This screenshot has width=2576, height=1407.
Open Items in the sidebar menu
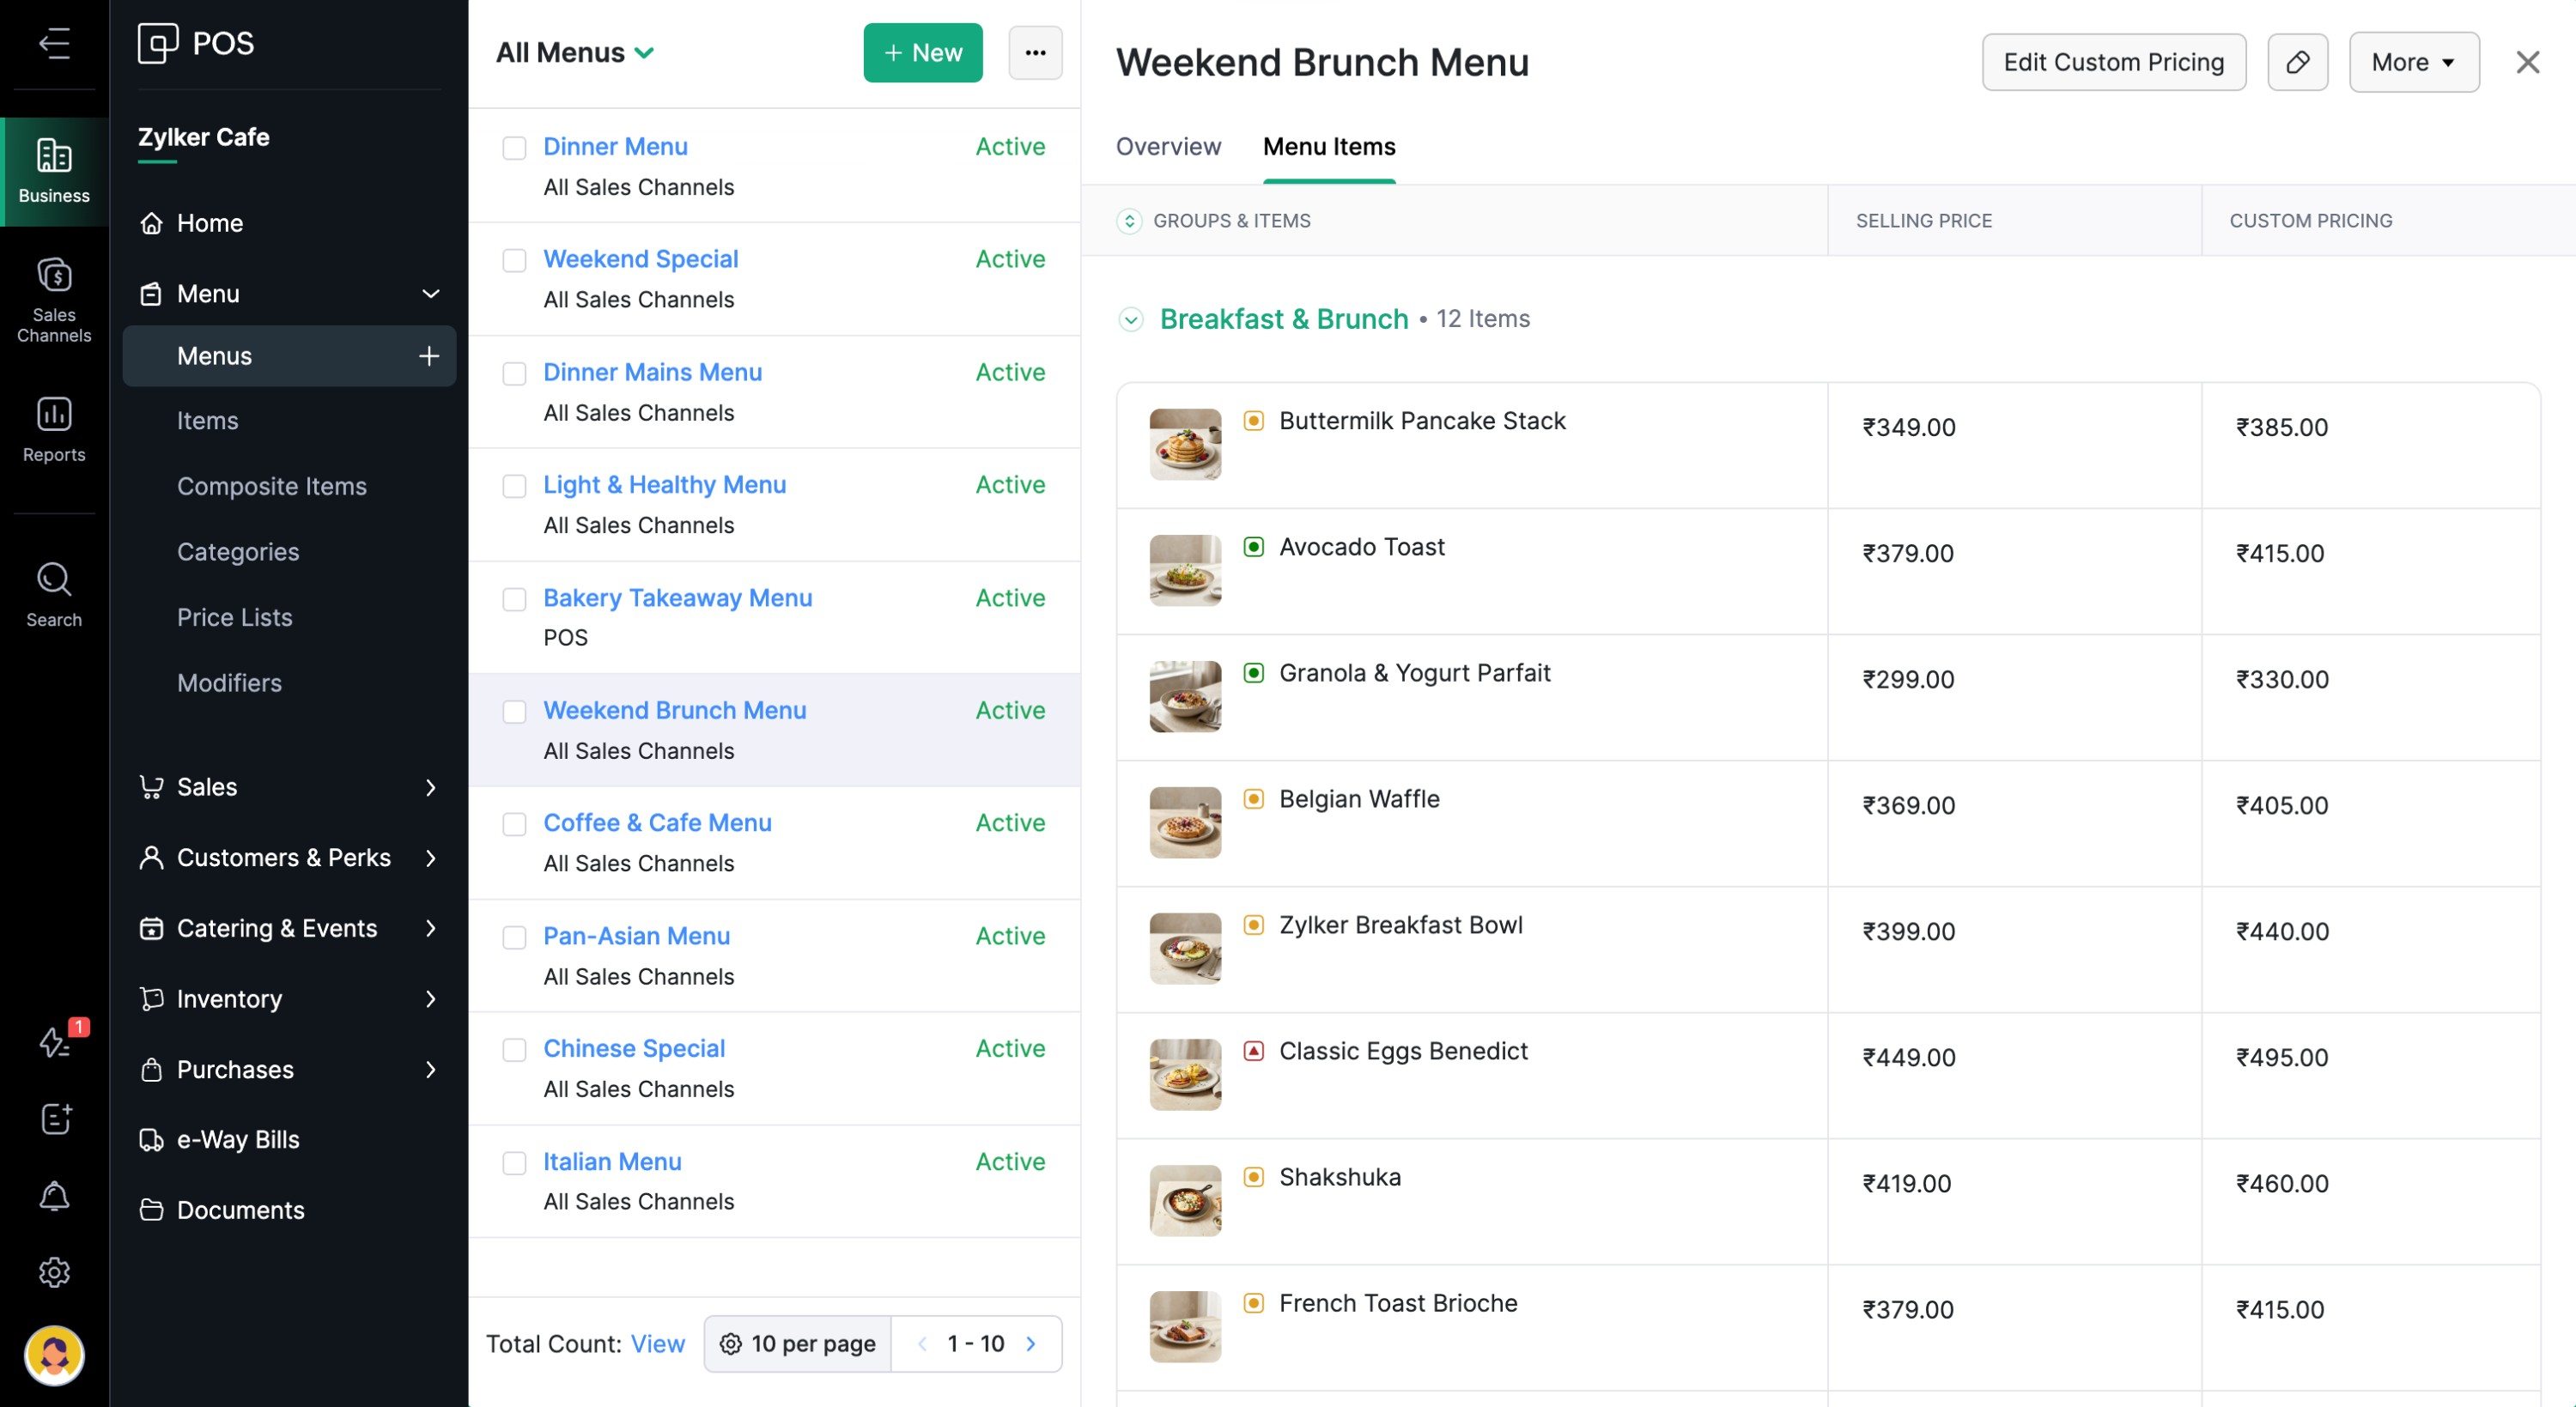click(208, 421)
